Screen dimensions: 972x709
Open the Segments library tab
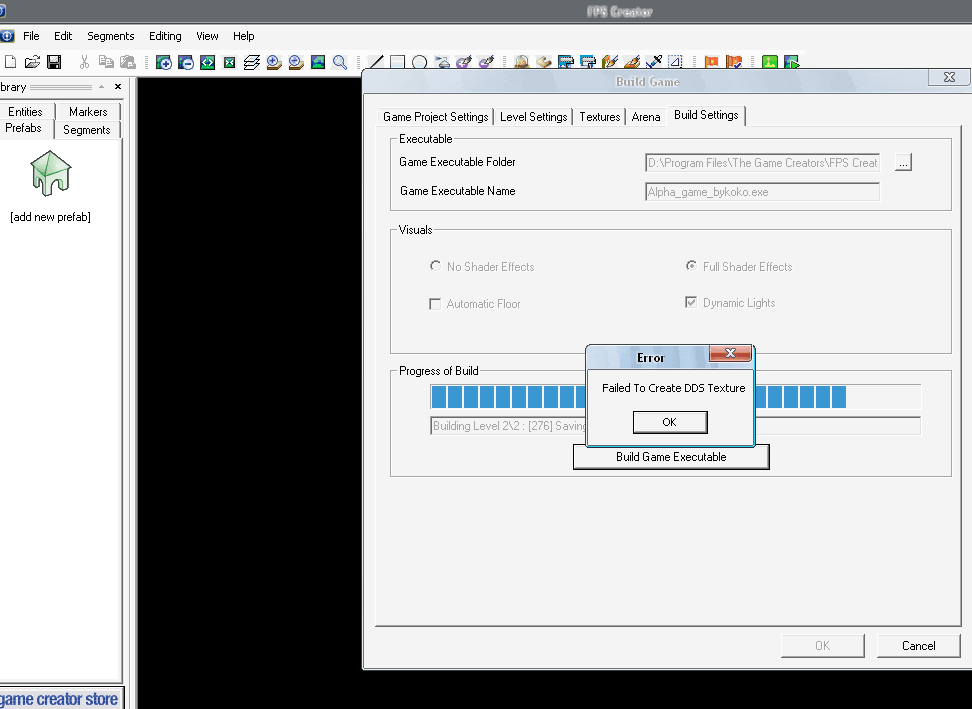pyautogui.click(x=87, y=130)
